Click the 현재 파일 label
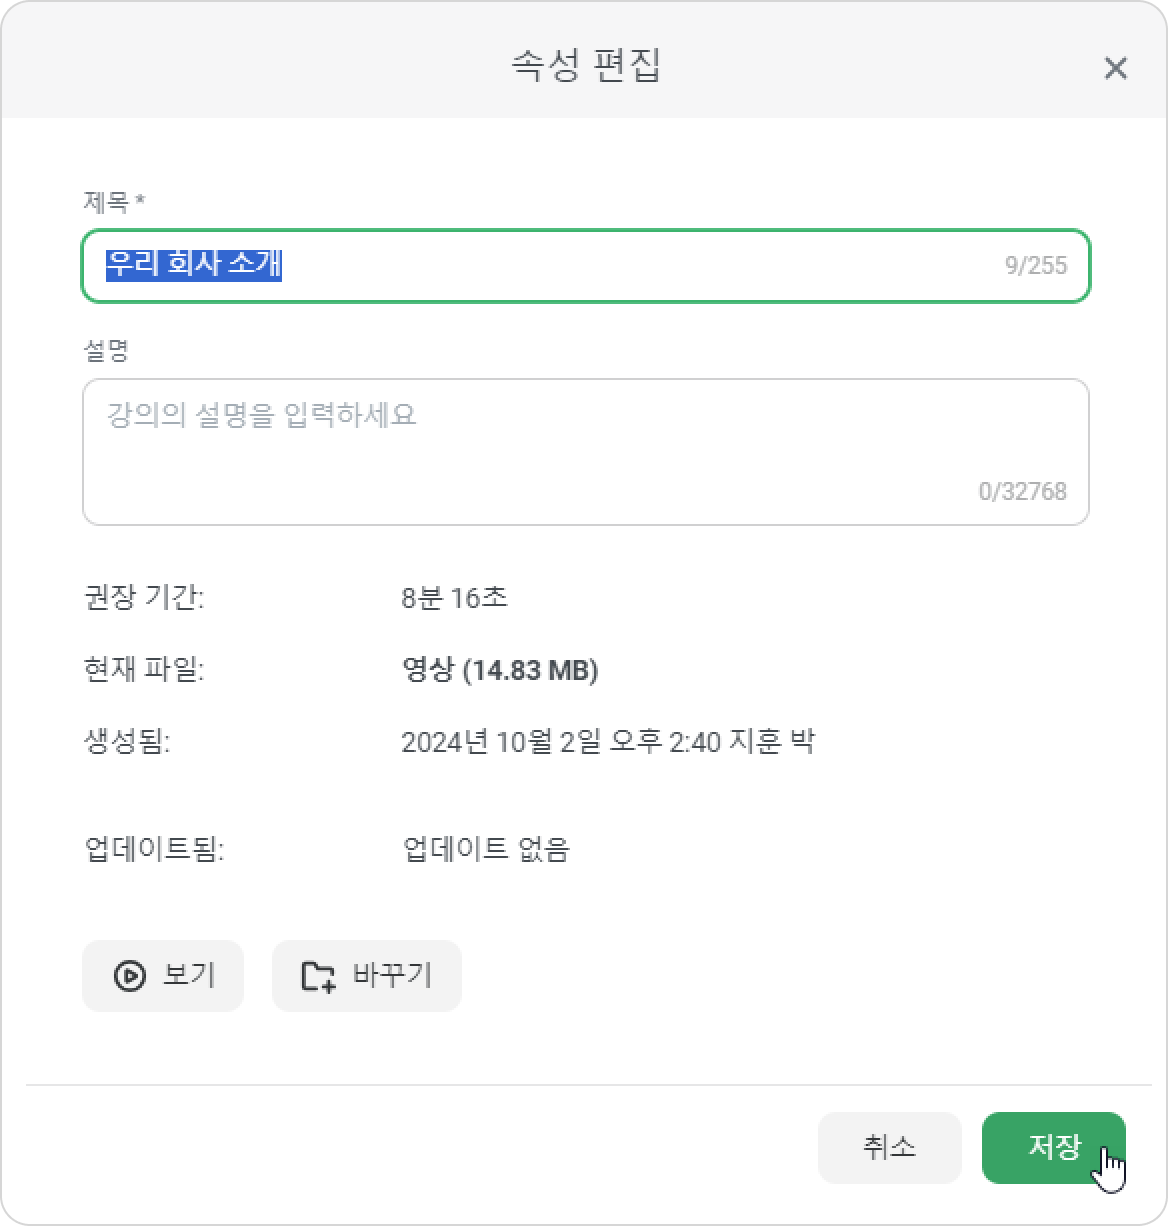 coord(144,670)
